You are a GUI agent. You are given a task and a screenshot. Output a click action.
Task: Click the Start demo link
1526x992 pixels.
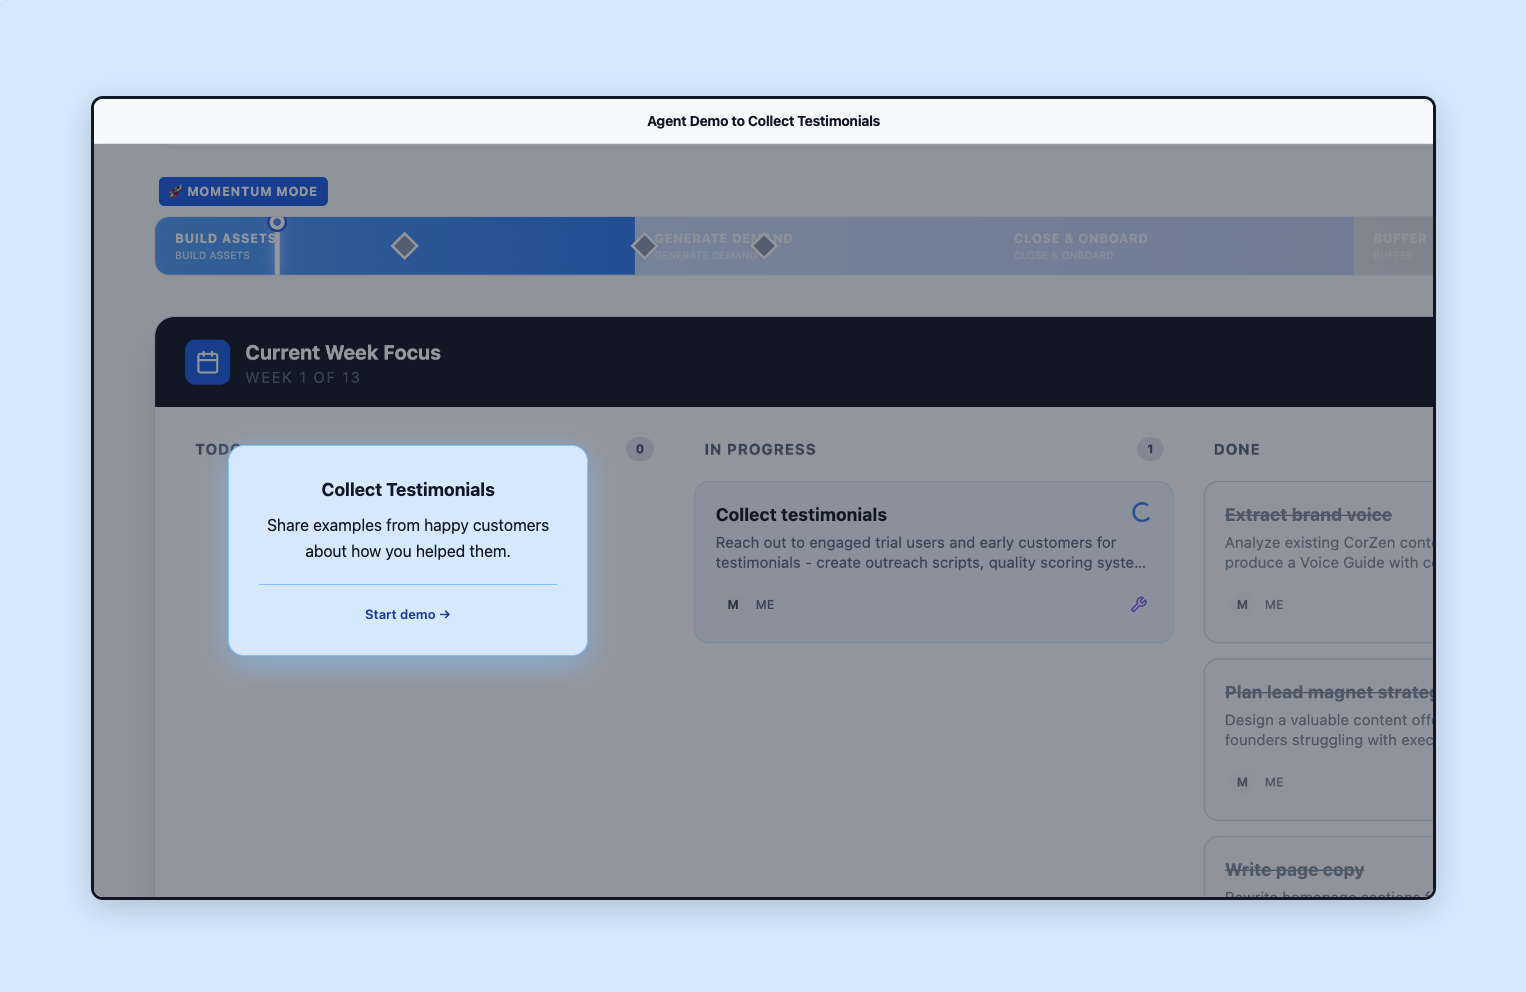(407, 615)
